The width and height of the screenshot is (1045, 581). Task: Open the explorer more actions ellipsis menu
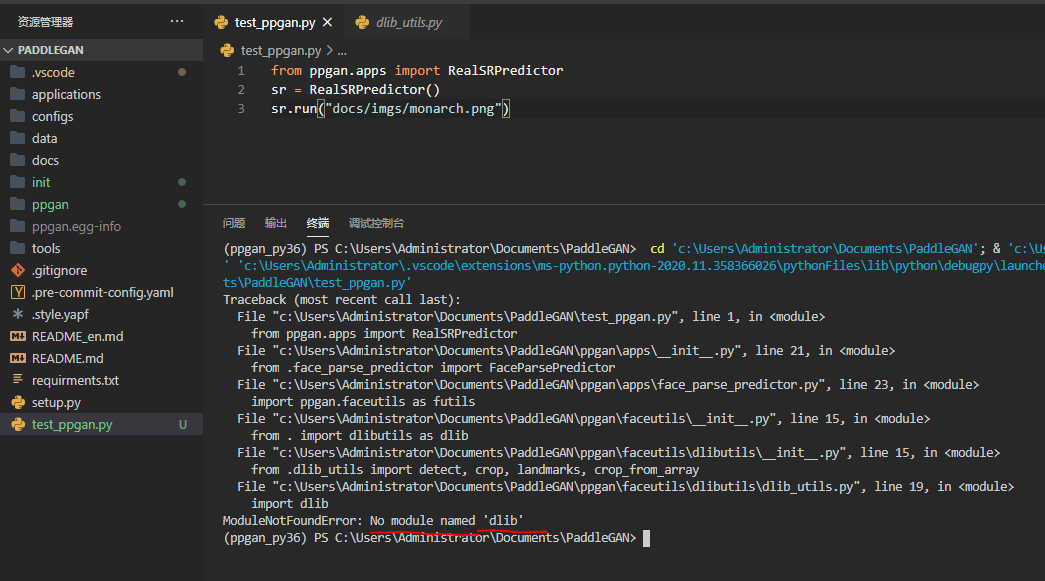(x=177, y=21)
